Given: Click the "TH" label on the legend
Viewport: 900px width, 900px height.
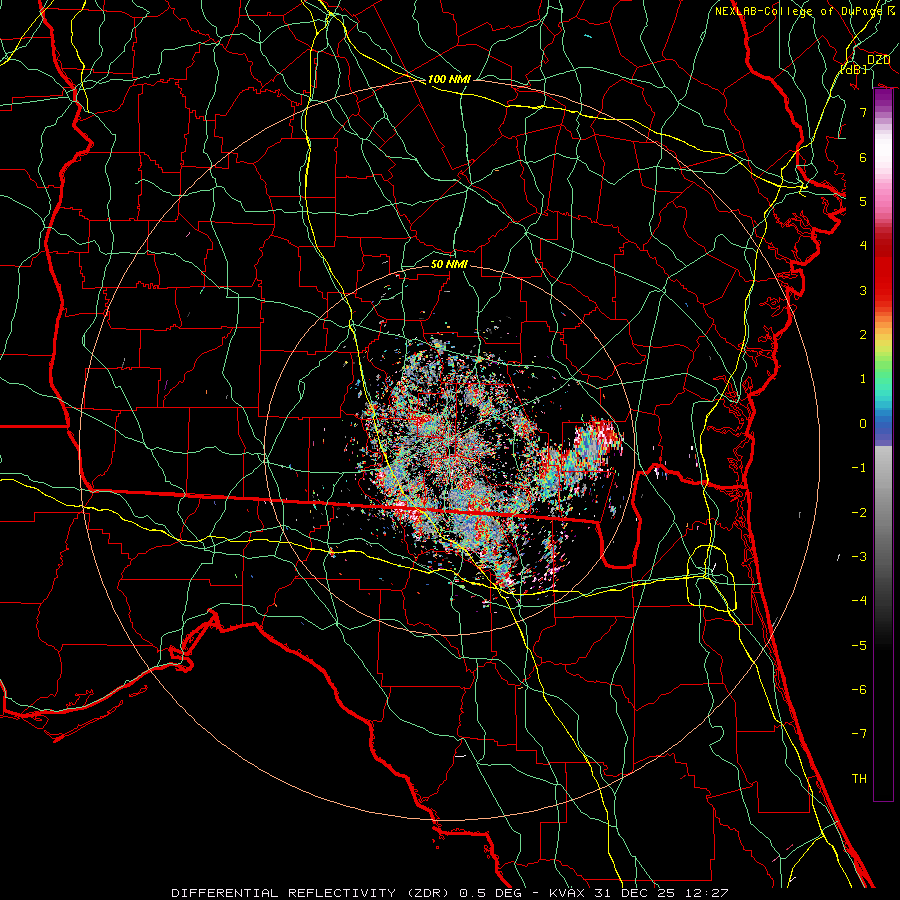Looking at the screenshot, I should pos(859,779).
